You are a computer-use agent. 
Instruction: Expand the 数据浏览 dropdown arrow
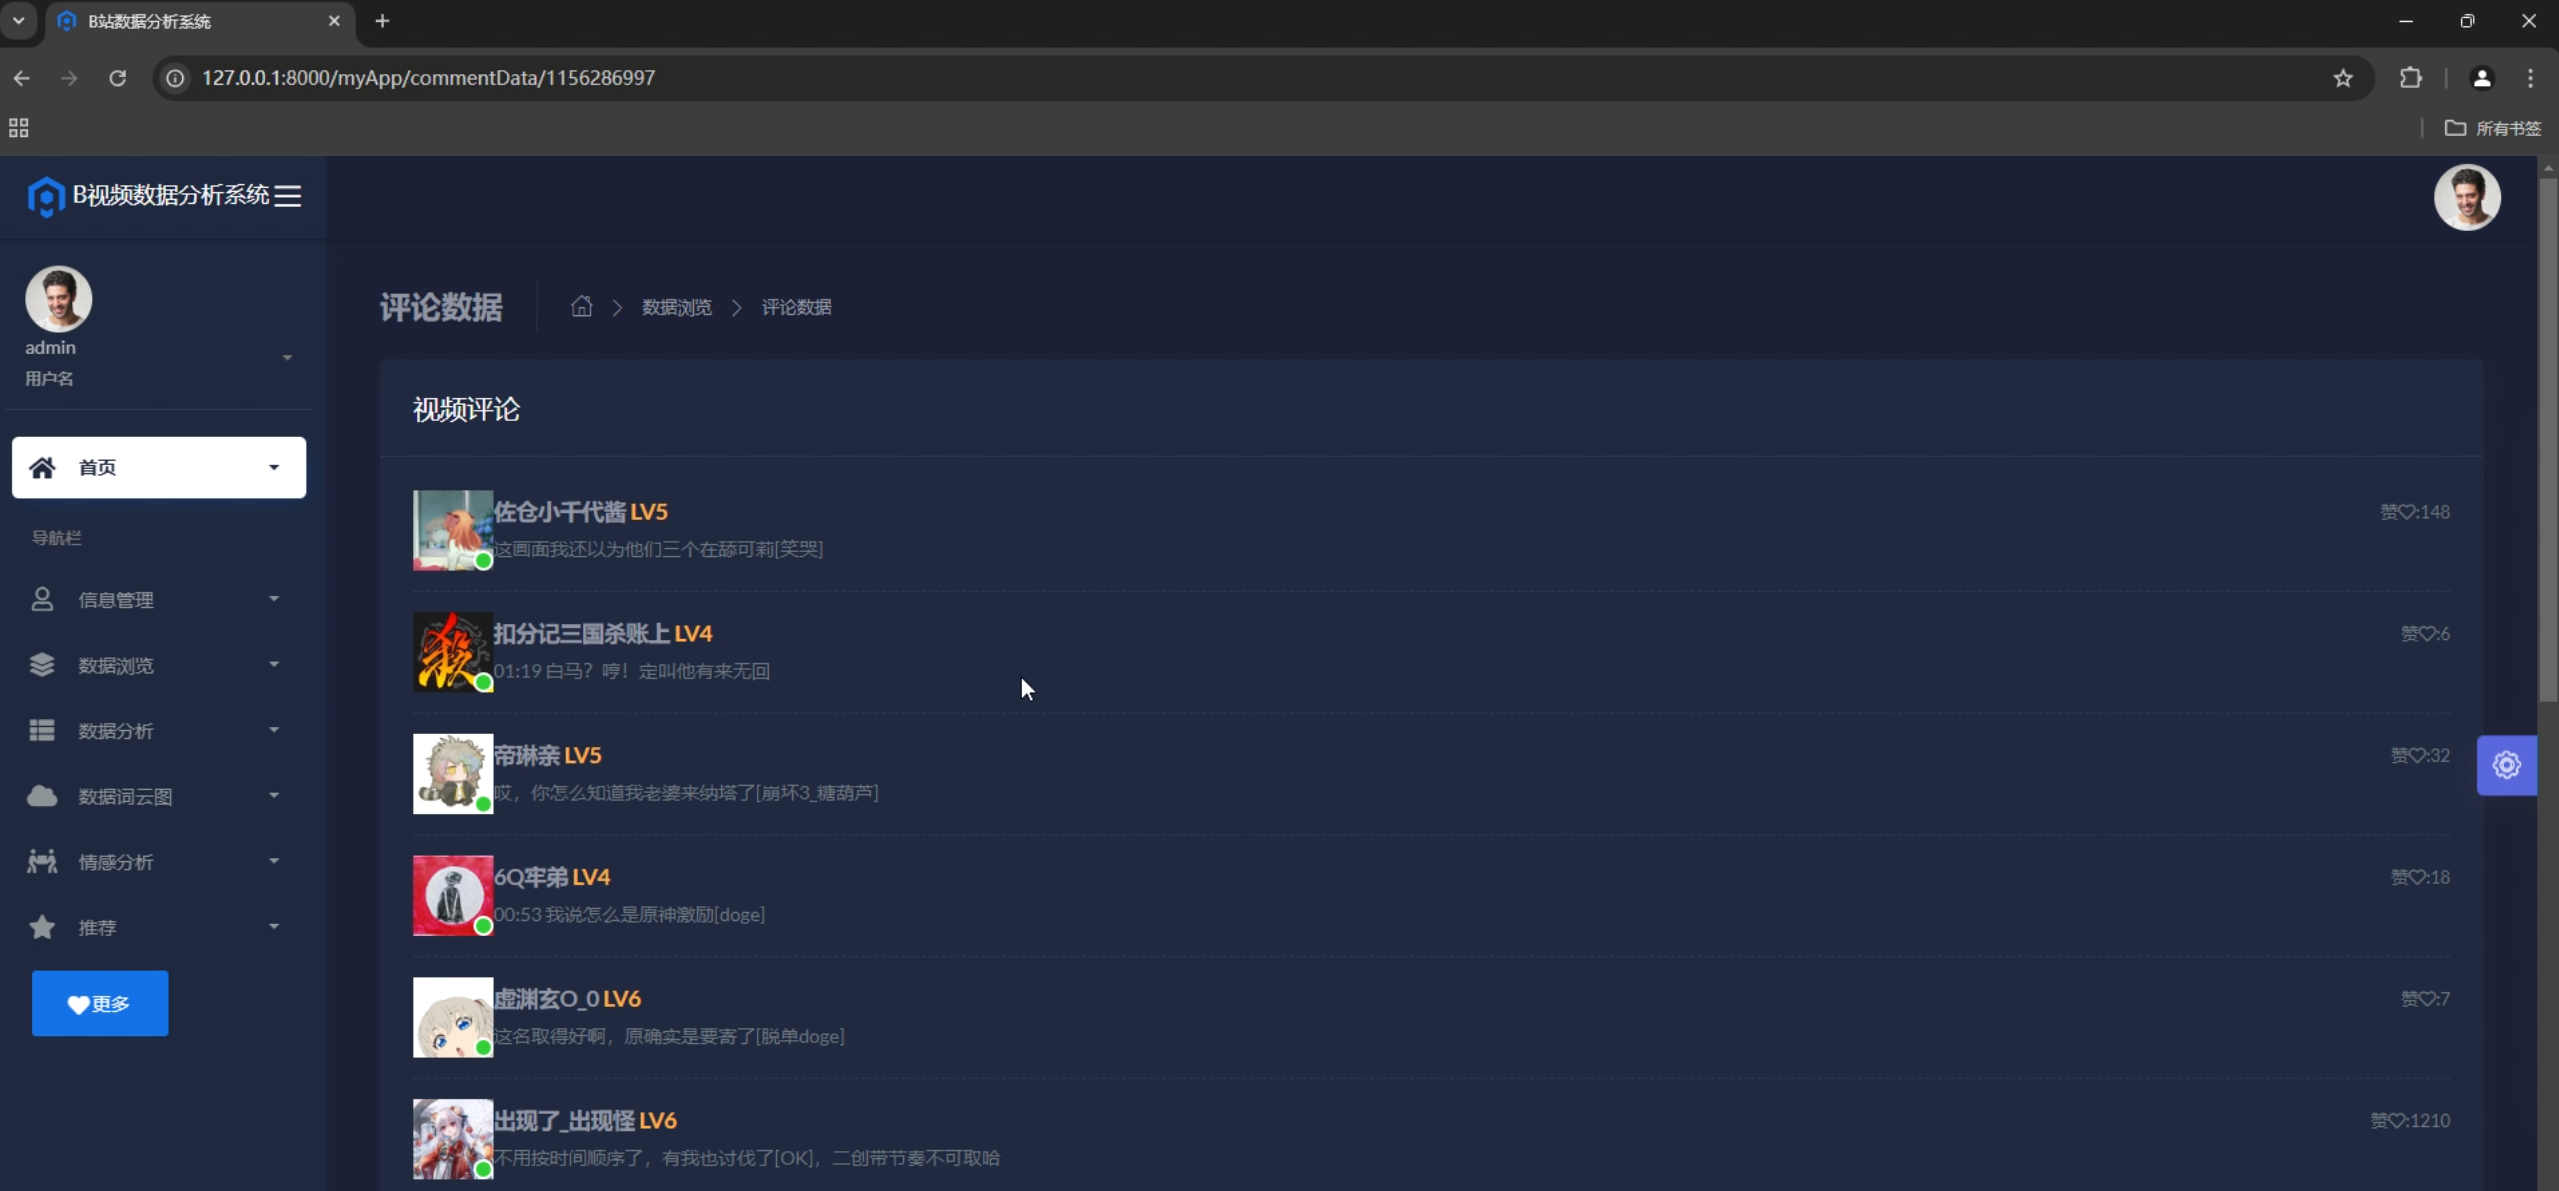coord(274,664)
